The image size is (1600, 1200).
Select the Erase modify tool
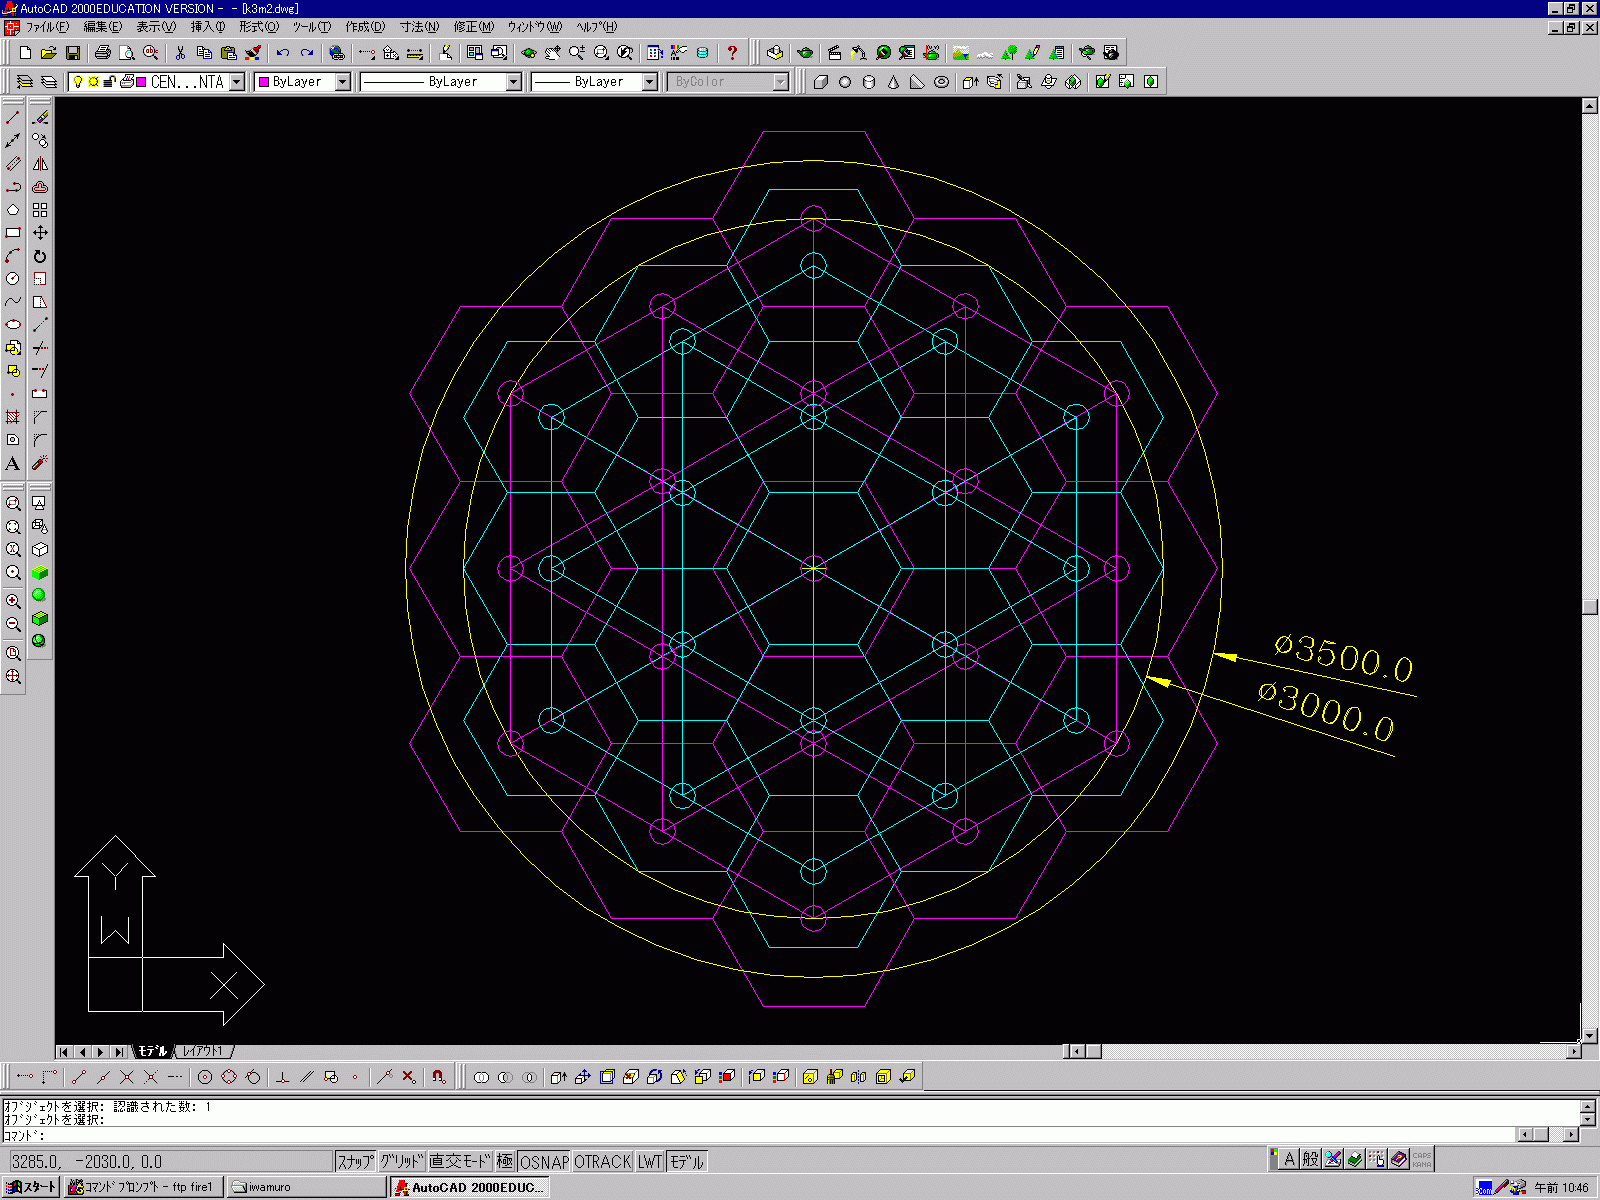click(40, 118)
